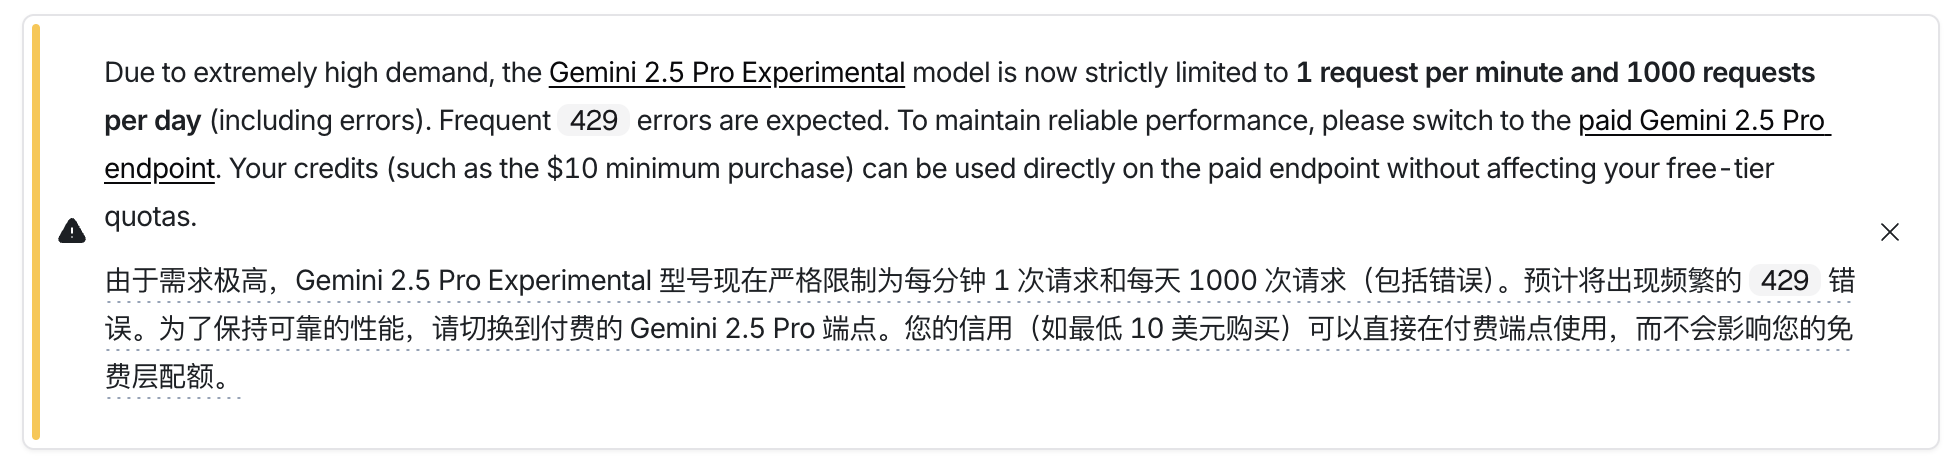The width and height of the screenshot is (1950, 462).
Task: Dismiss the rate limit notice banner
Action: tap(1889, 232)
